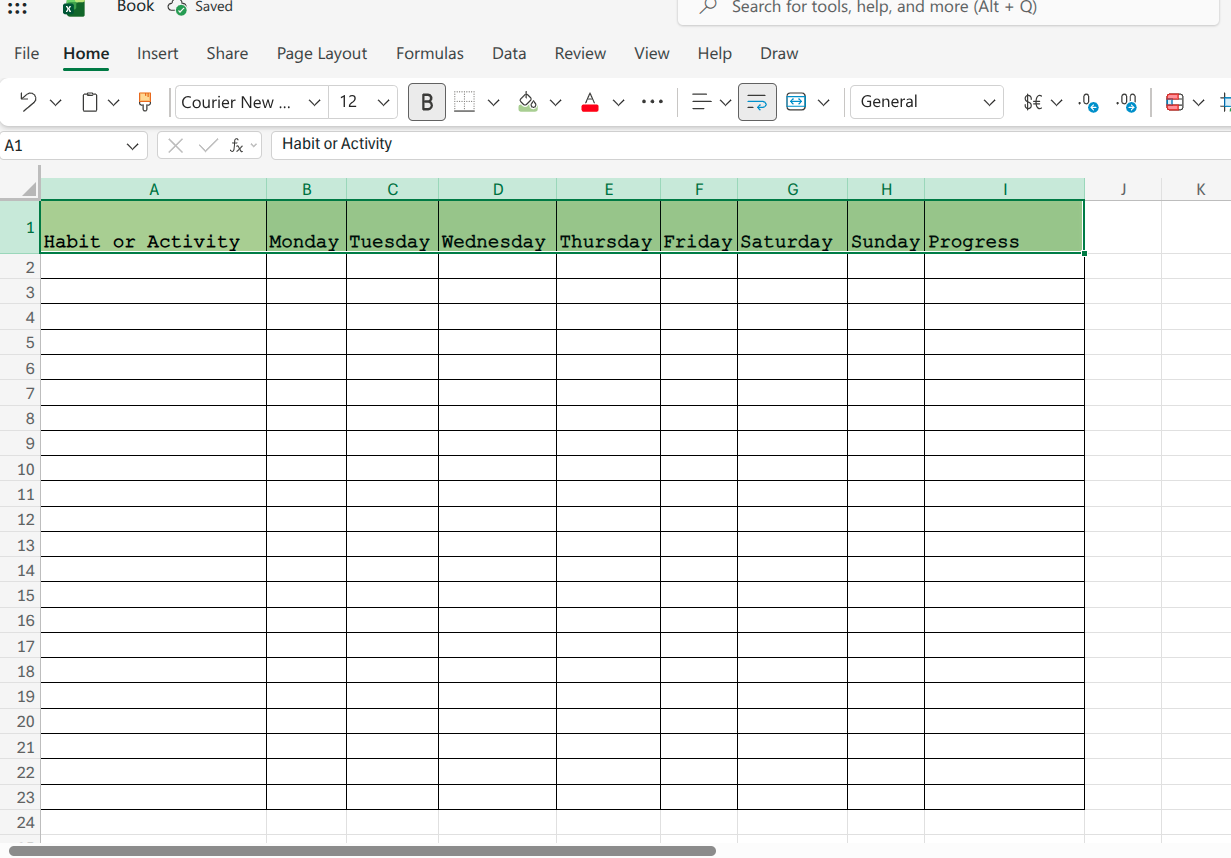
Task: Switch to the Draw tab
Action: (x=779, y=54)
